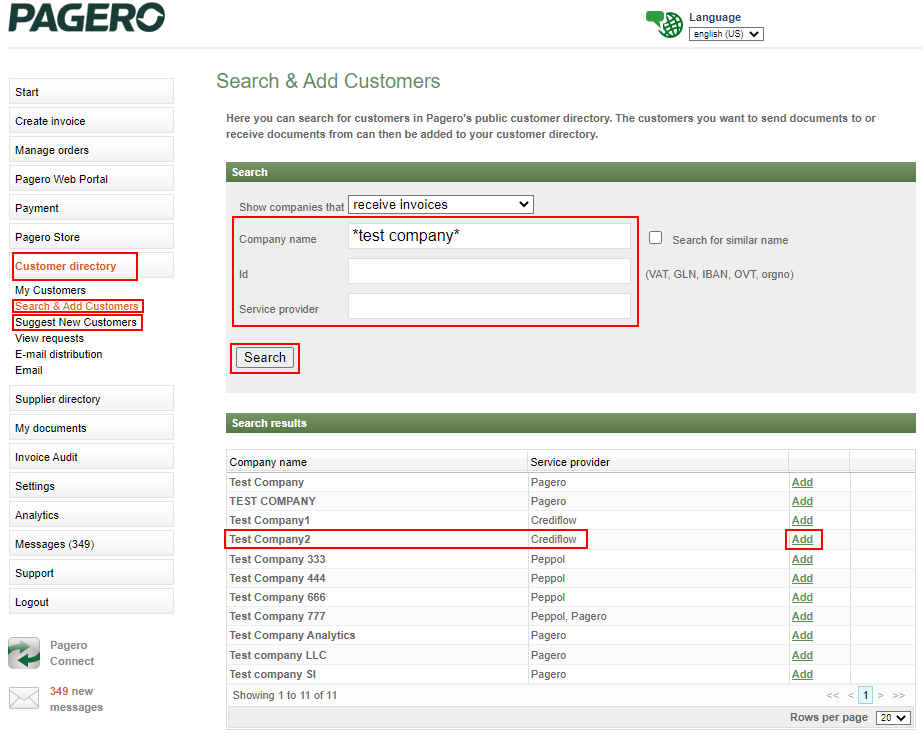Click the Search button
Screen dimensions: 923x734
[x=265, y=357]
